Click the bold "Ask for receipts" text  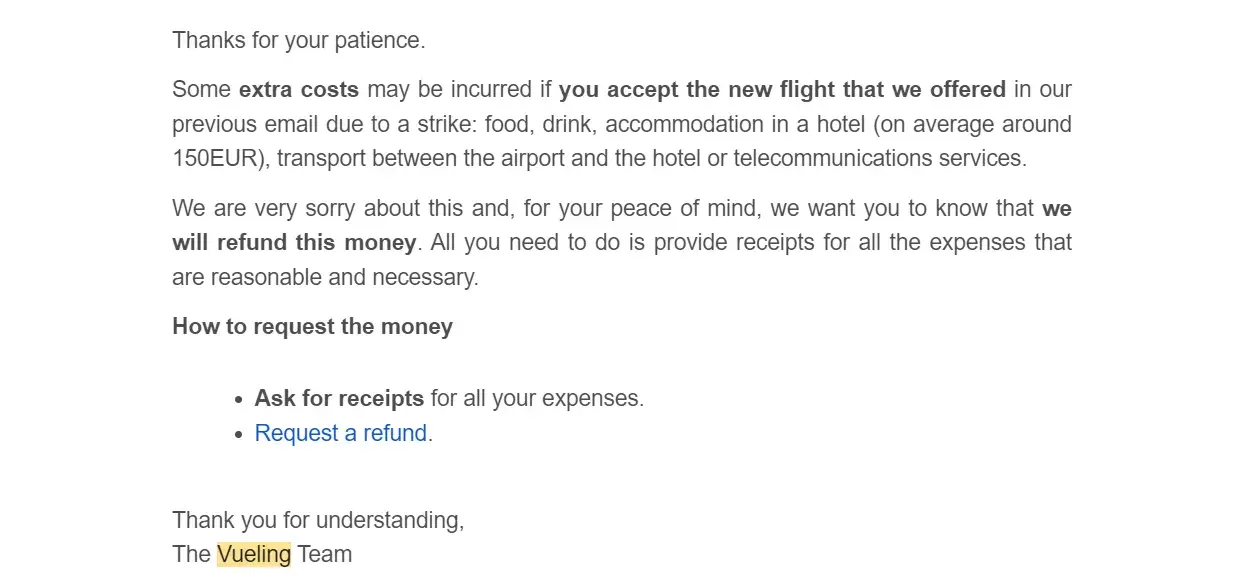(x=339, y=398)
